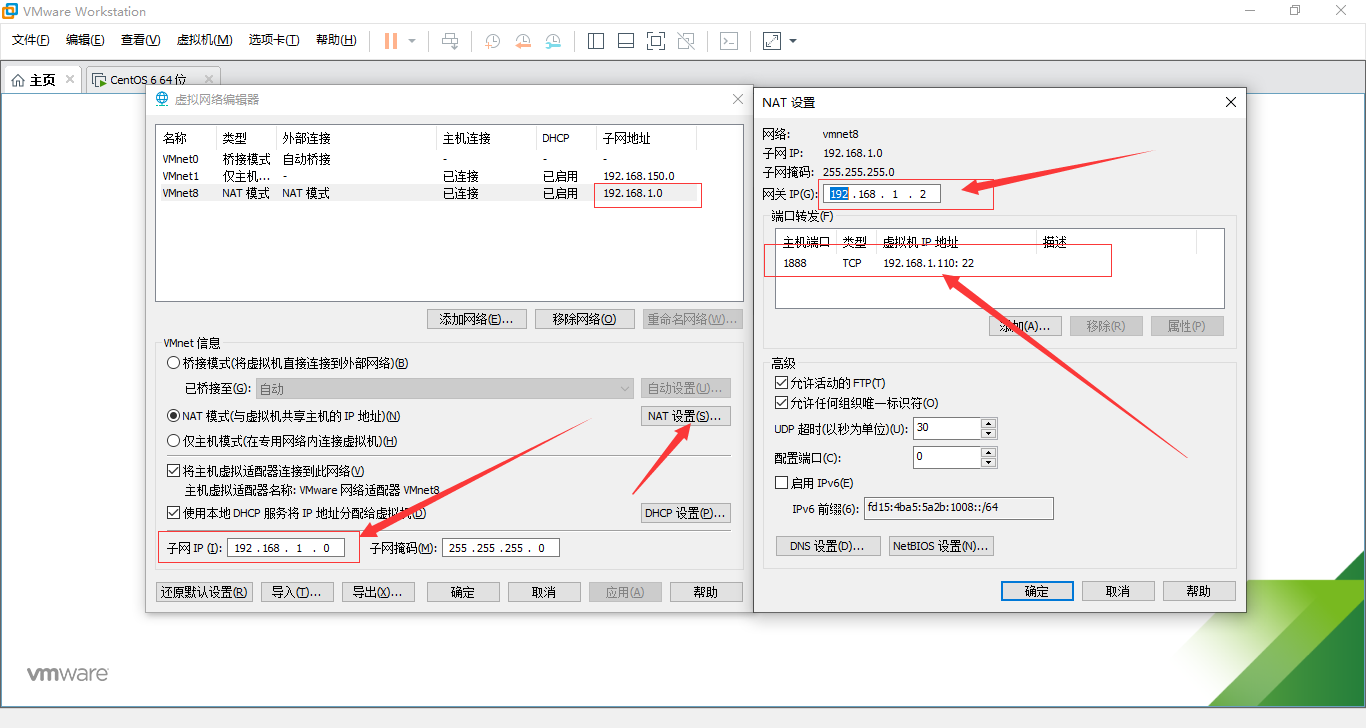Image resolution: width=1366 pixels, height=728 pixels.
Task: Click the Send Ctrl+Alt+Del toolbar icon
Action: point(450,41)
